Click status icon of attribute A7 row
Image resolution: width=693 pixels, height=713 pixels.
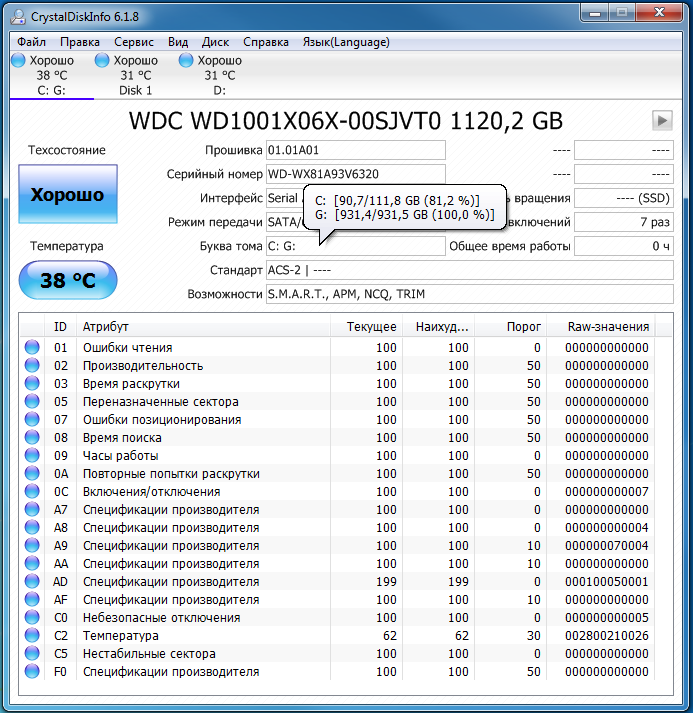[32, 509]
